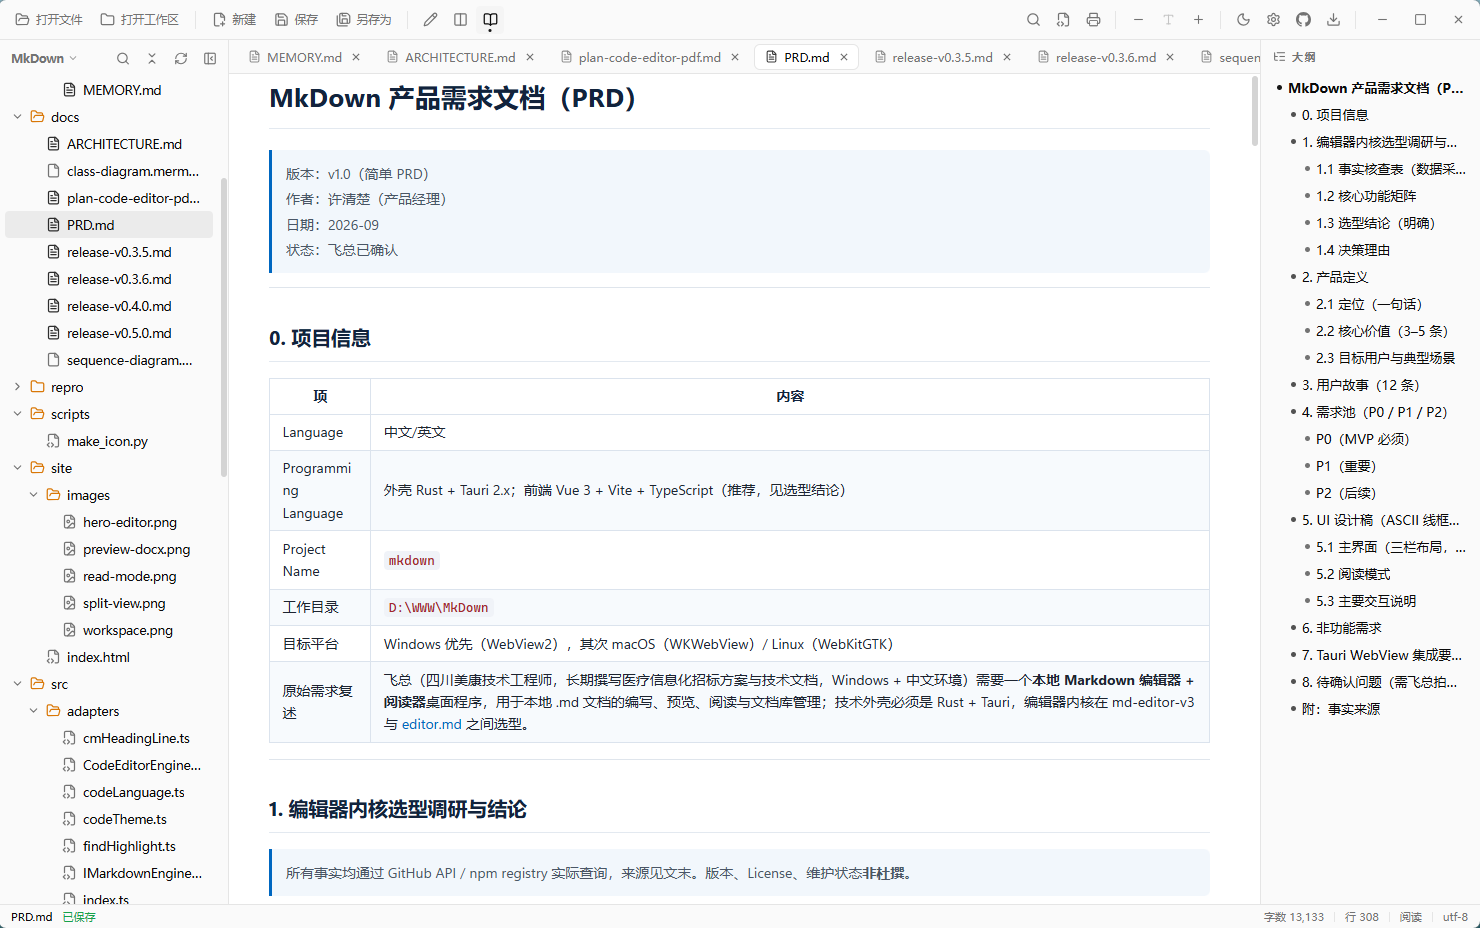The image size is (1480, 928).
Task: Save the document with 保存
Action: click(x=296, y=19)
